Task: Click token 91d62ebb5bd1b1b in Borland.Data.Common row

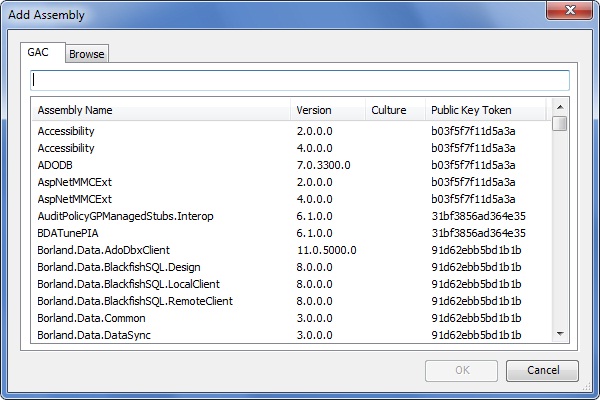Action: 476,318
